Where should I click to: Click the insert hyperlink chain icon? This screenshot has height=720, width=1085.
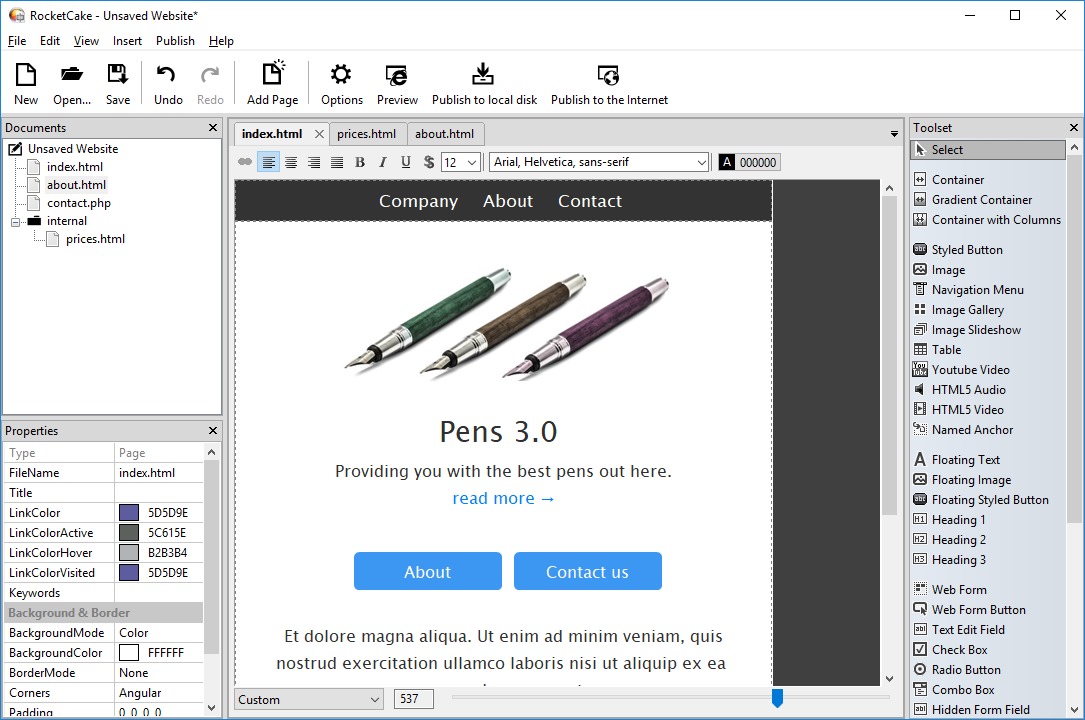pyautogui.click(x=245, y=162)
